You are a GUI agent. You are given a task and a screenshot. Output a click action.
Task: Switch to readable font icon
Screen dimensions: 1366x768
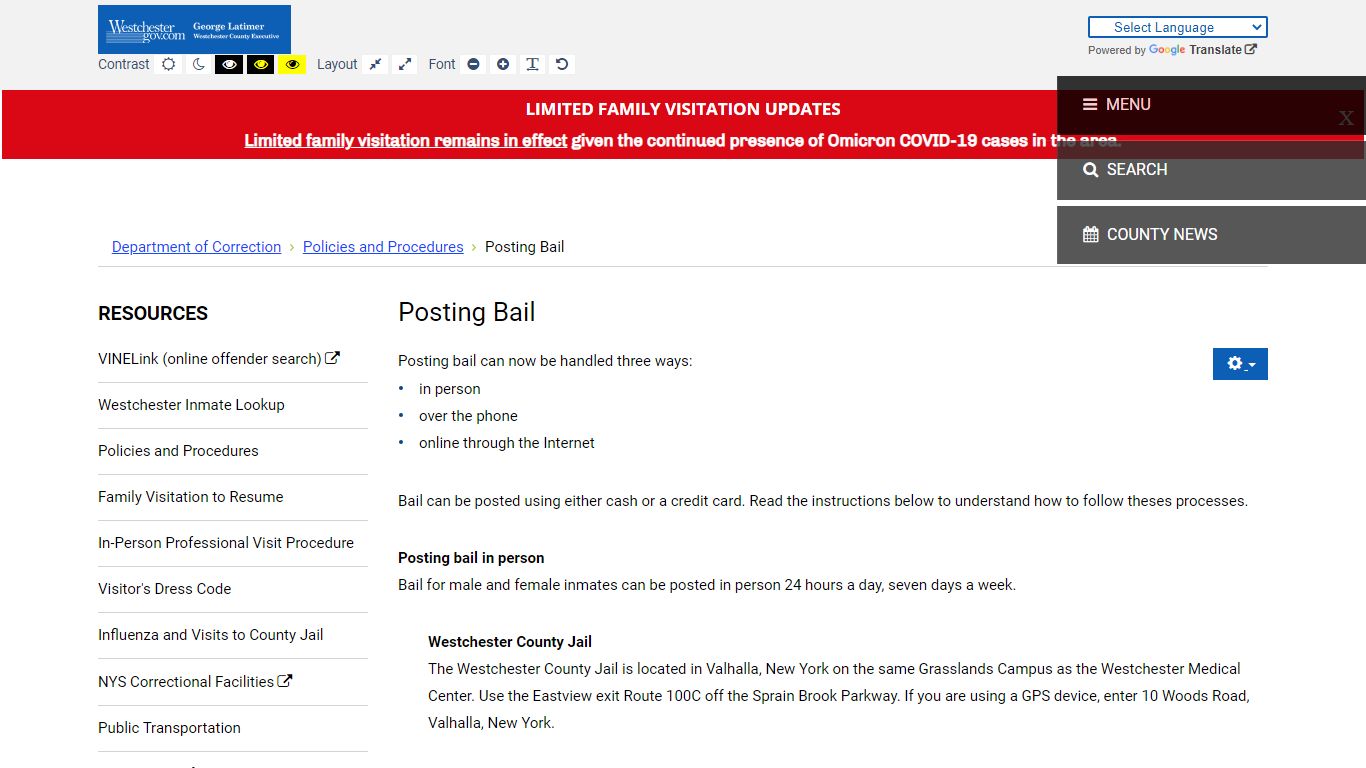pos(533,64)
